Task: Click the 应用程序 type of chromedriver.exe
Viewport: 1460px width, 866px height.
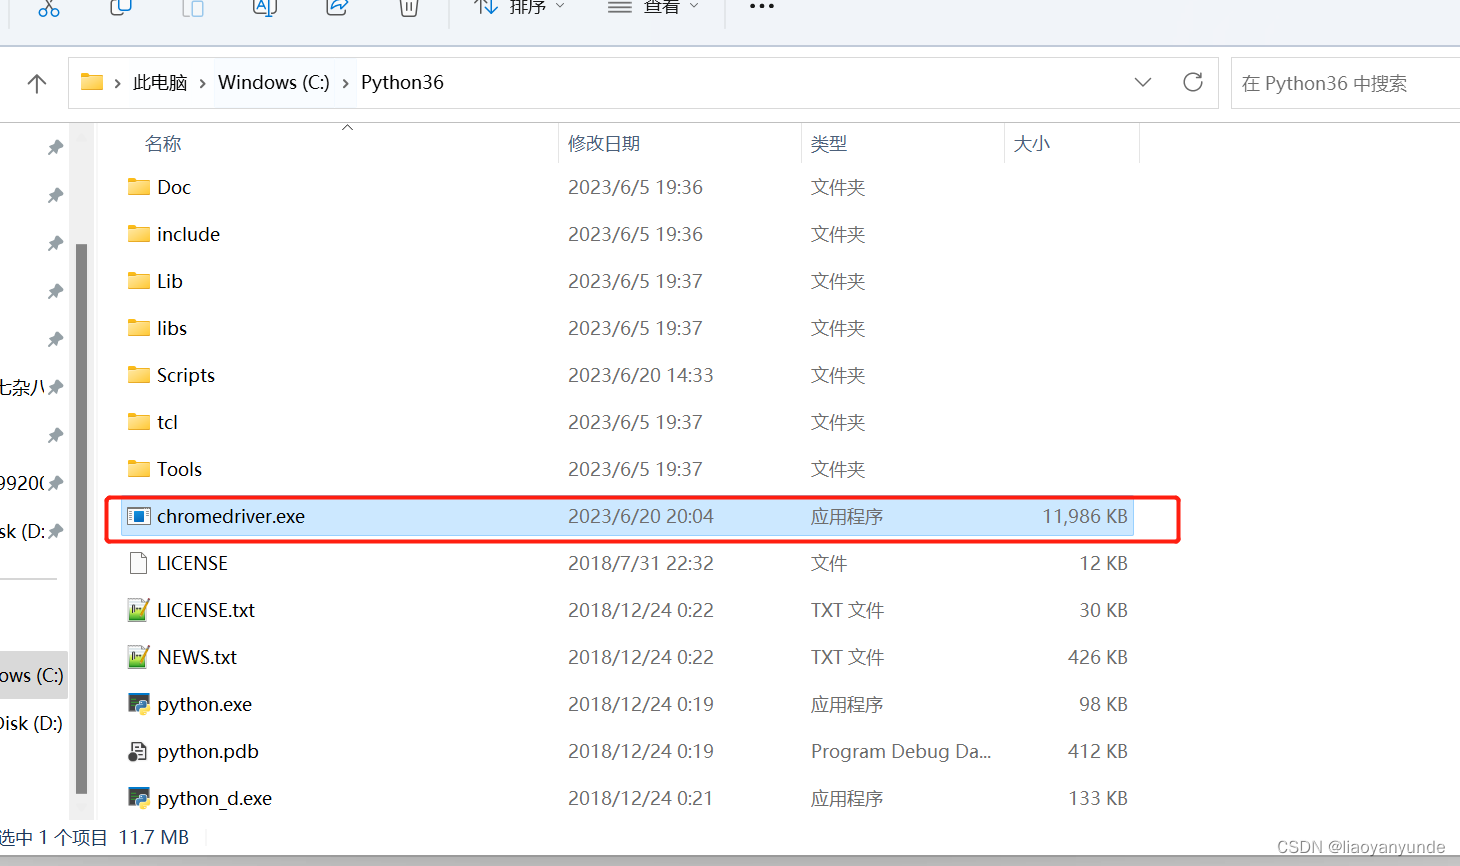Action: click(x=847, y=516)
